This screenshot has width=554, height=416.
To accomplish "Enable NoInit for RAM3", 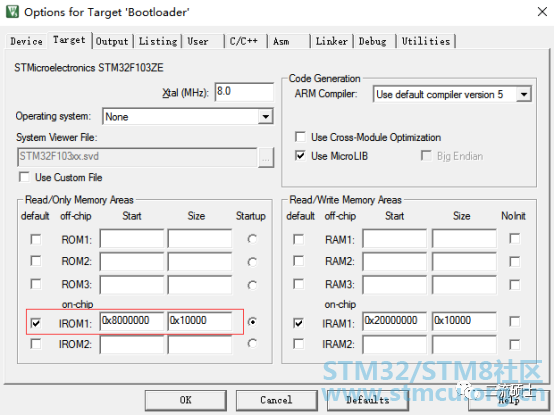I will (x=515, y=285).
